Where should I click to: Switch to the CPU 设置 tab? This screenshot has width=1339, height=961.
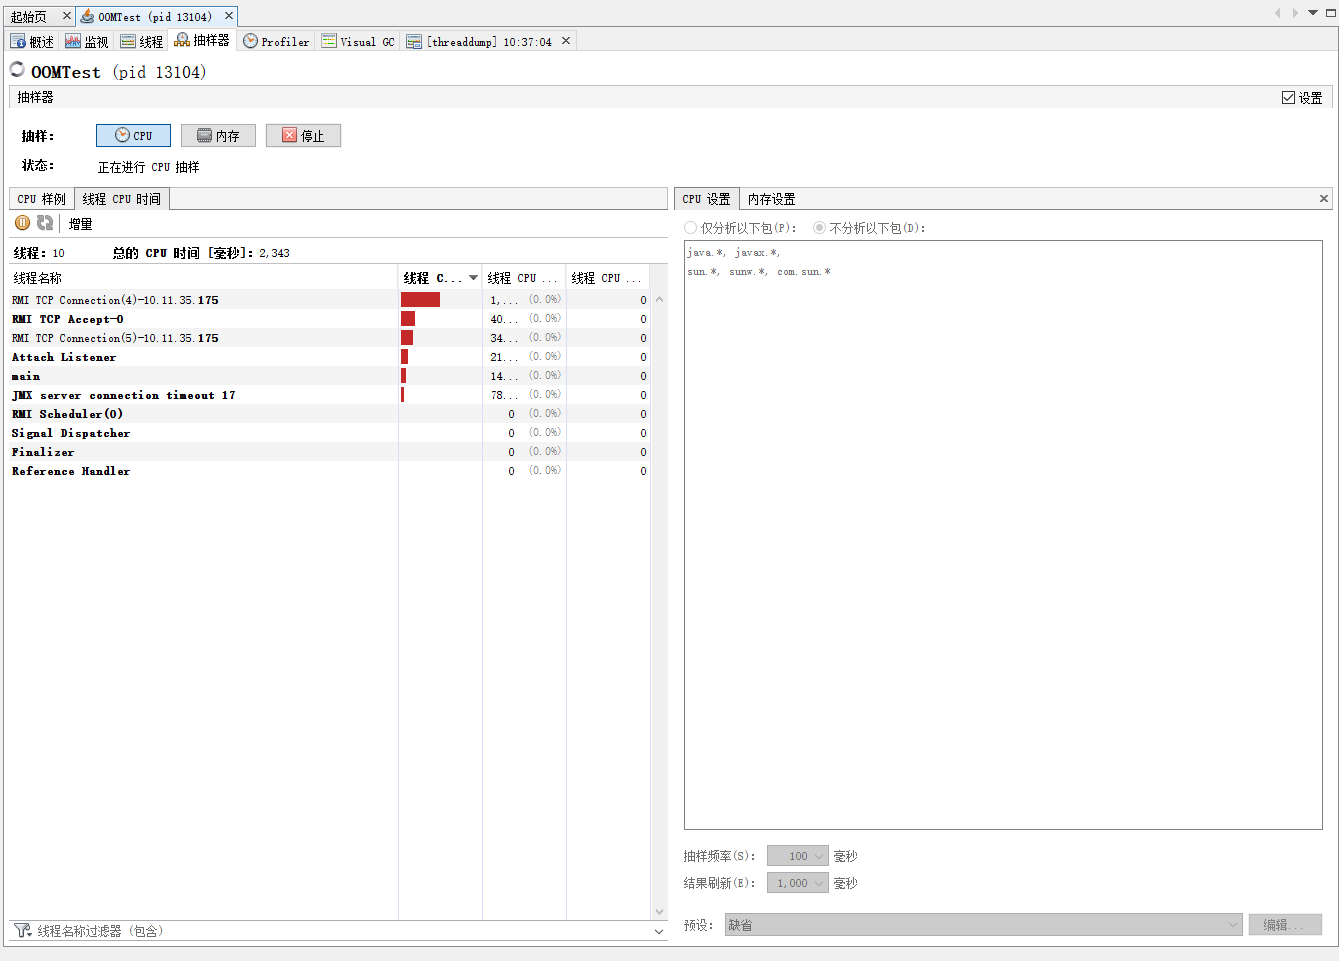(x=706, y=199)
